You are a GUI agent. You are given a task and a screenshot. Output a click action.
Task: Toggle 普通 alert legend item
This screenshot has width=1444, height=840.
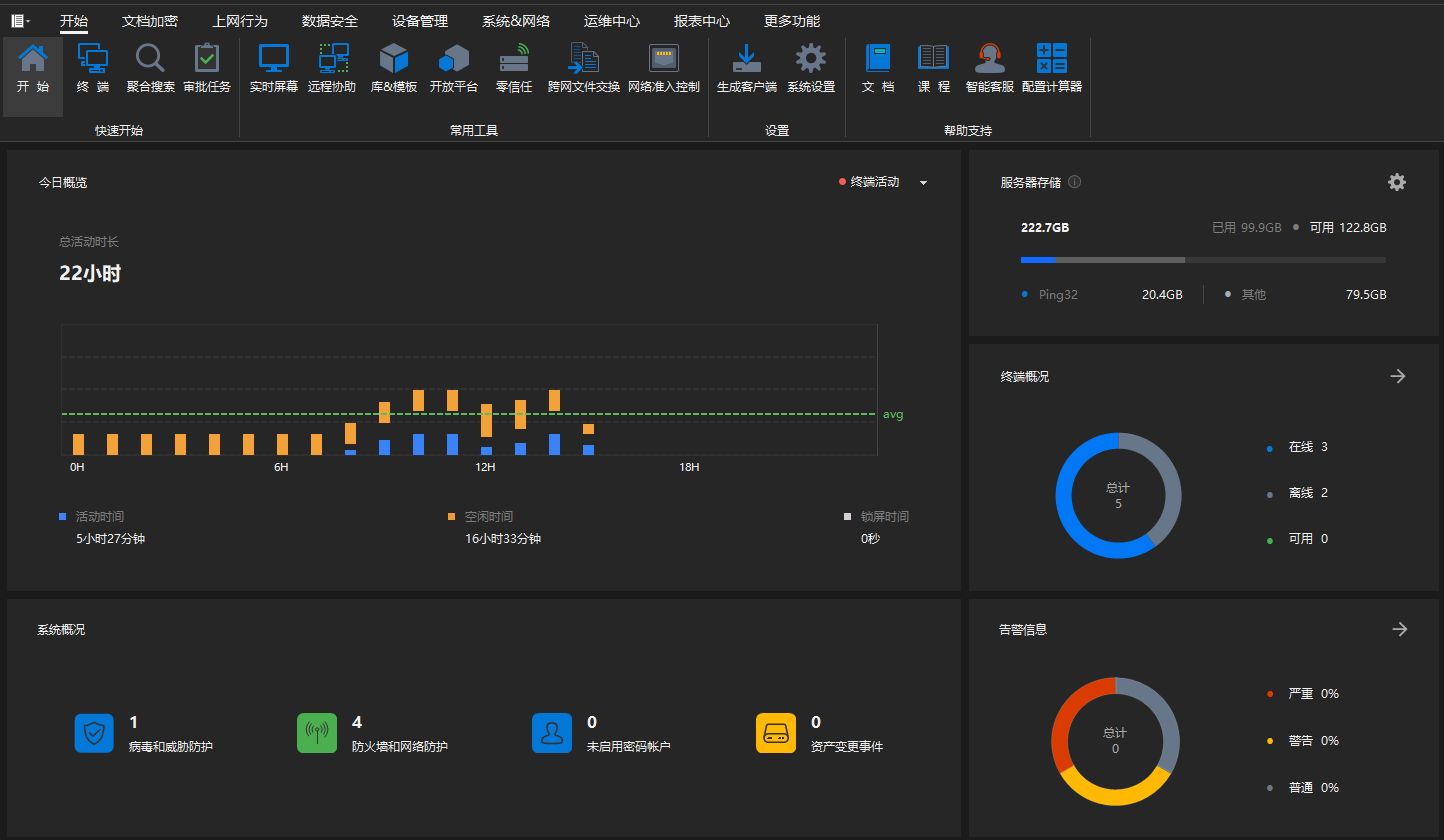[x=1303, y=787]
